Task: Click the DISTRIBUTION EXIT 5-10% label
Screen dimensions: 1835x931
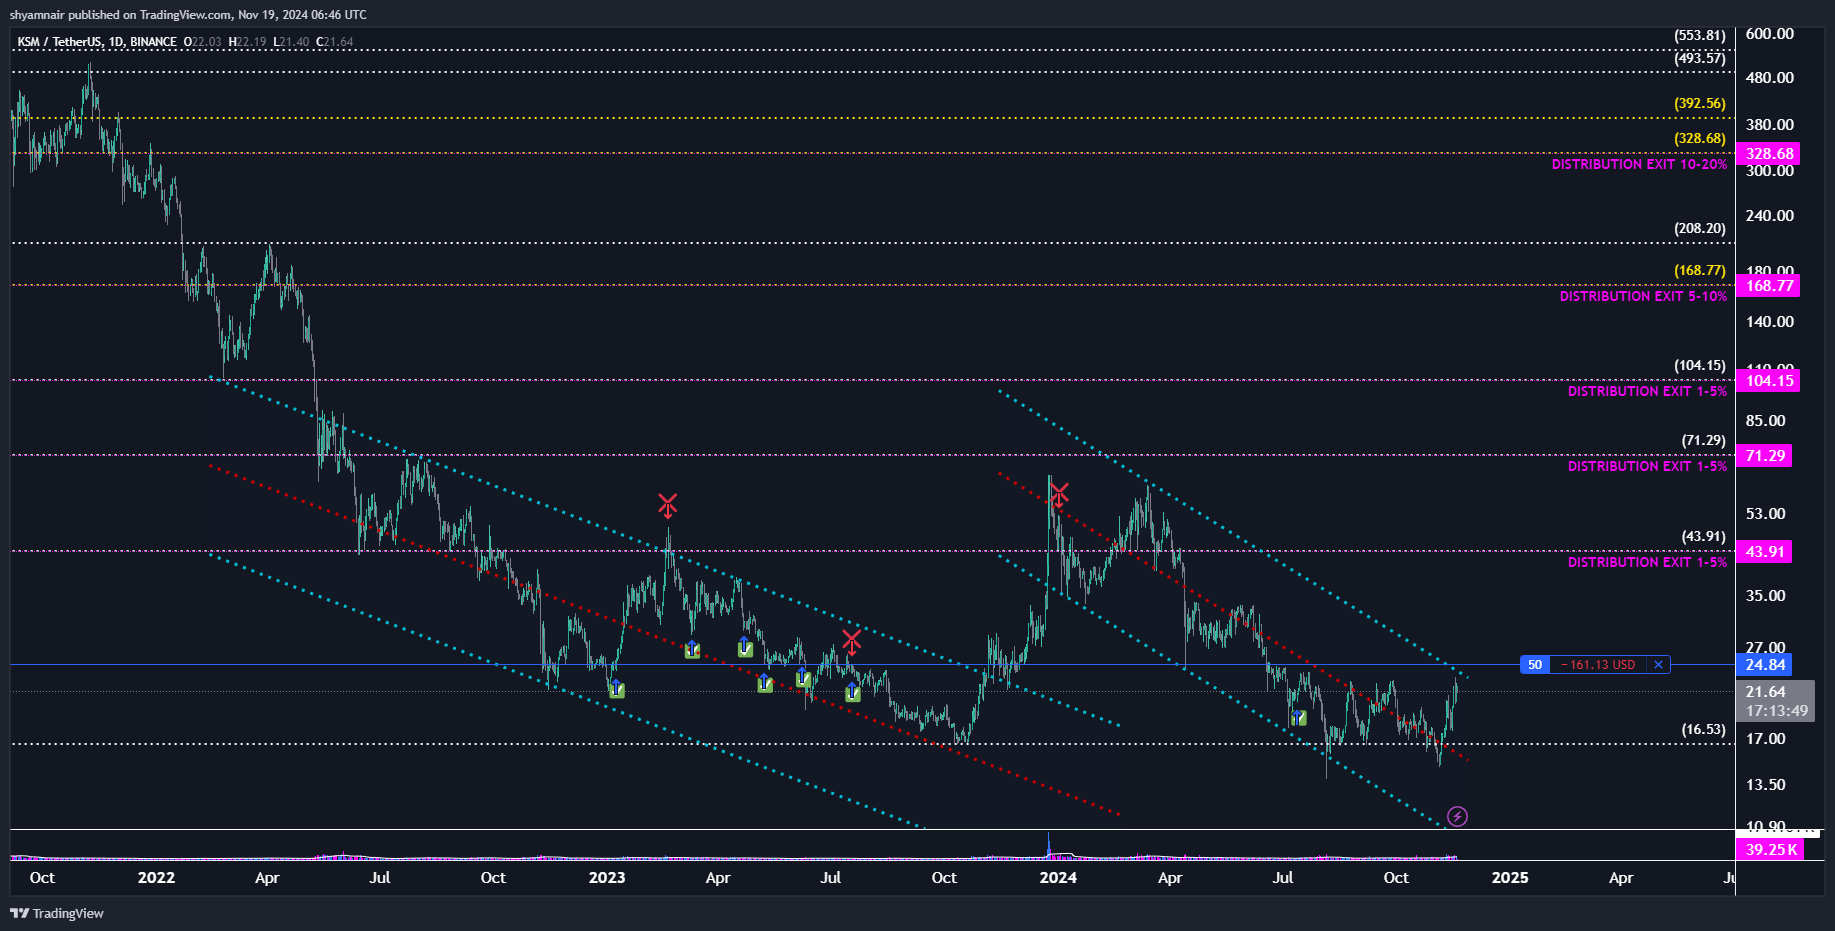Action: click(1643, 297)
